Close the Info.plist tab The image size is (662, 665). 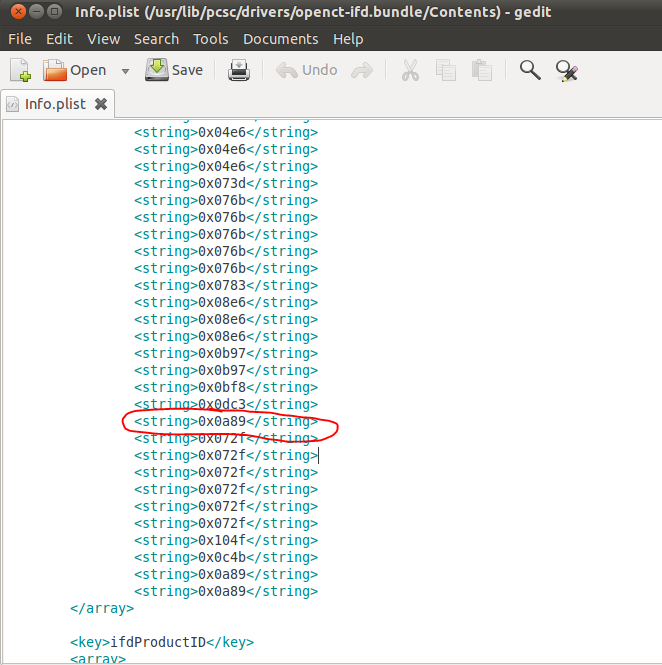[101, 104]
